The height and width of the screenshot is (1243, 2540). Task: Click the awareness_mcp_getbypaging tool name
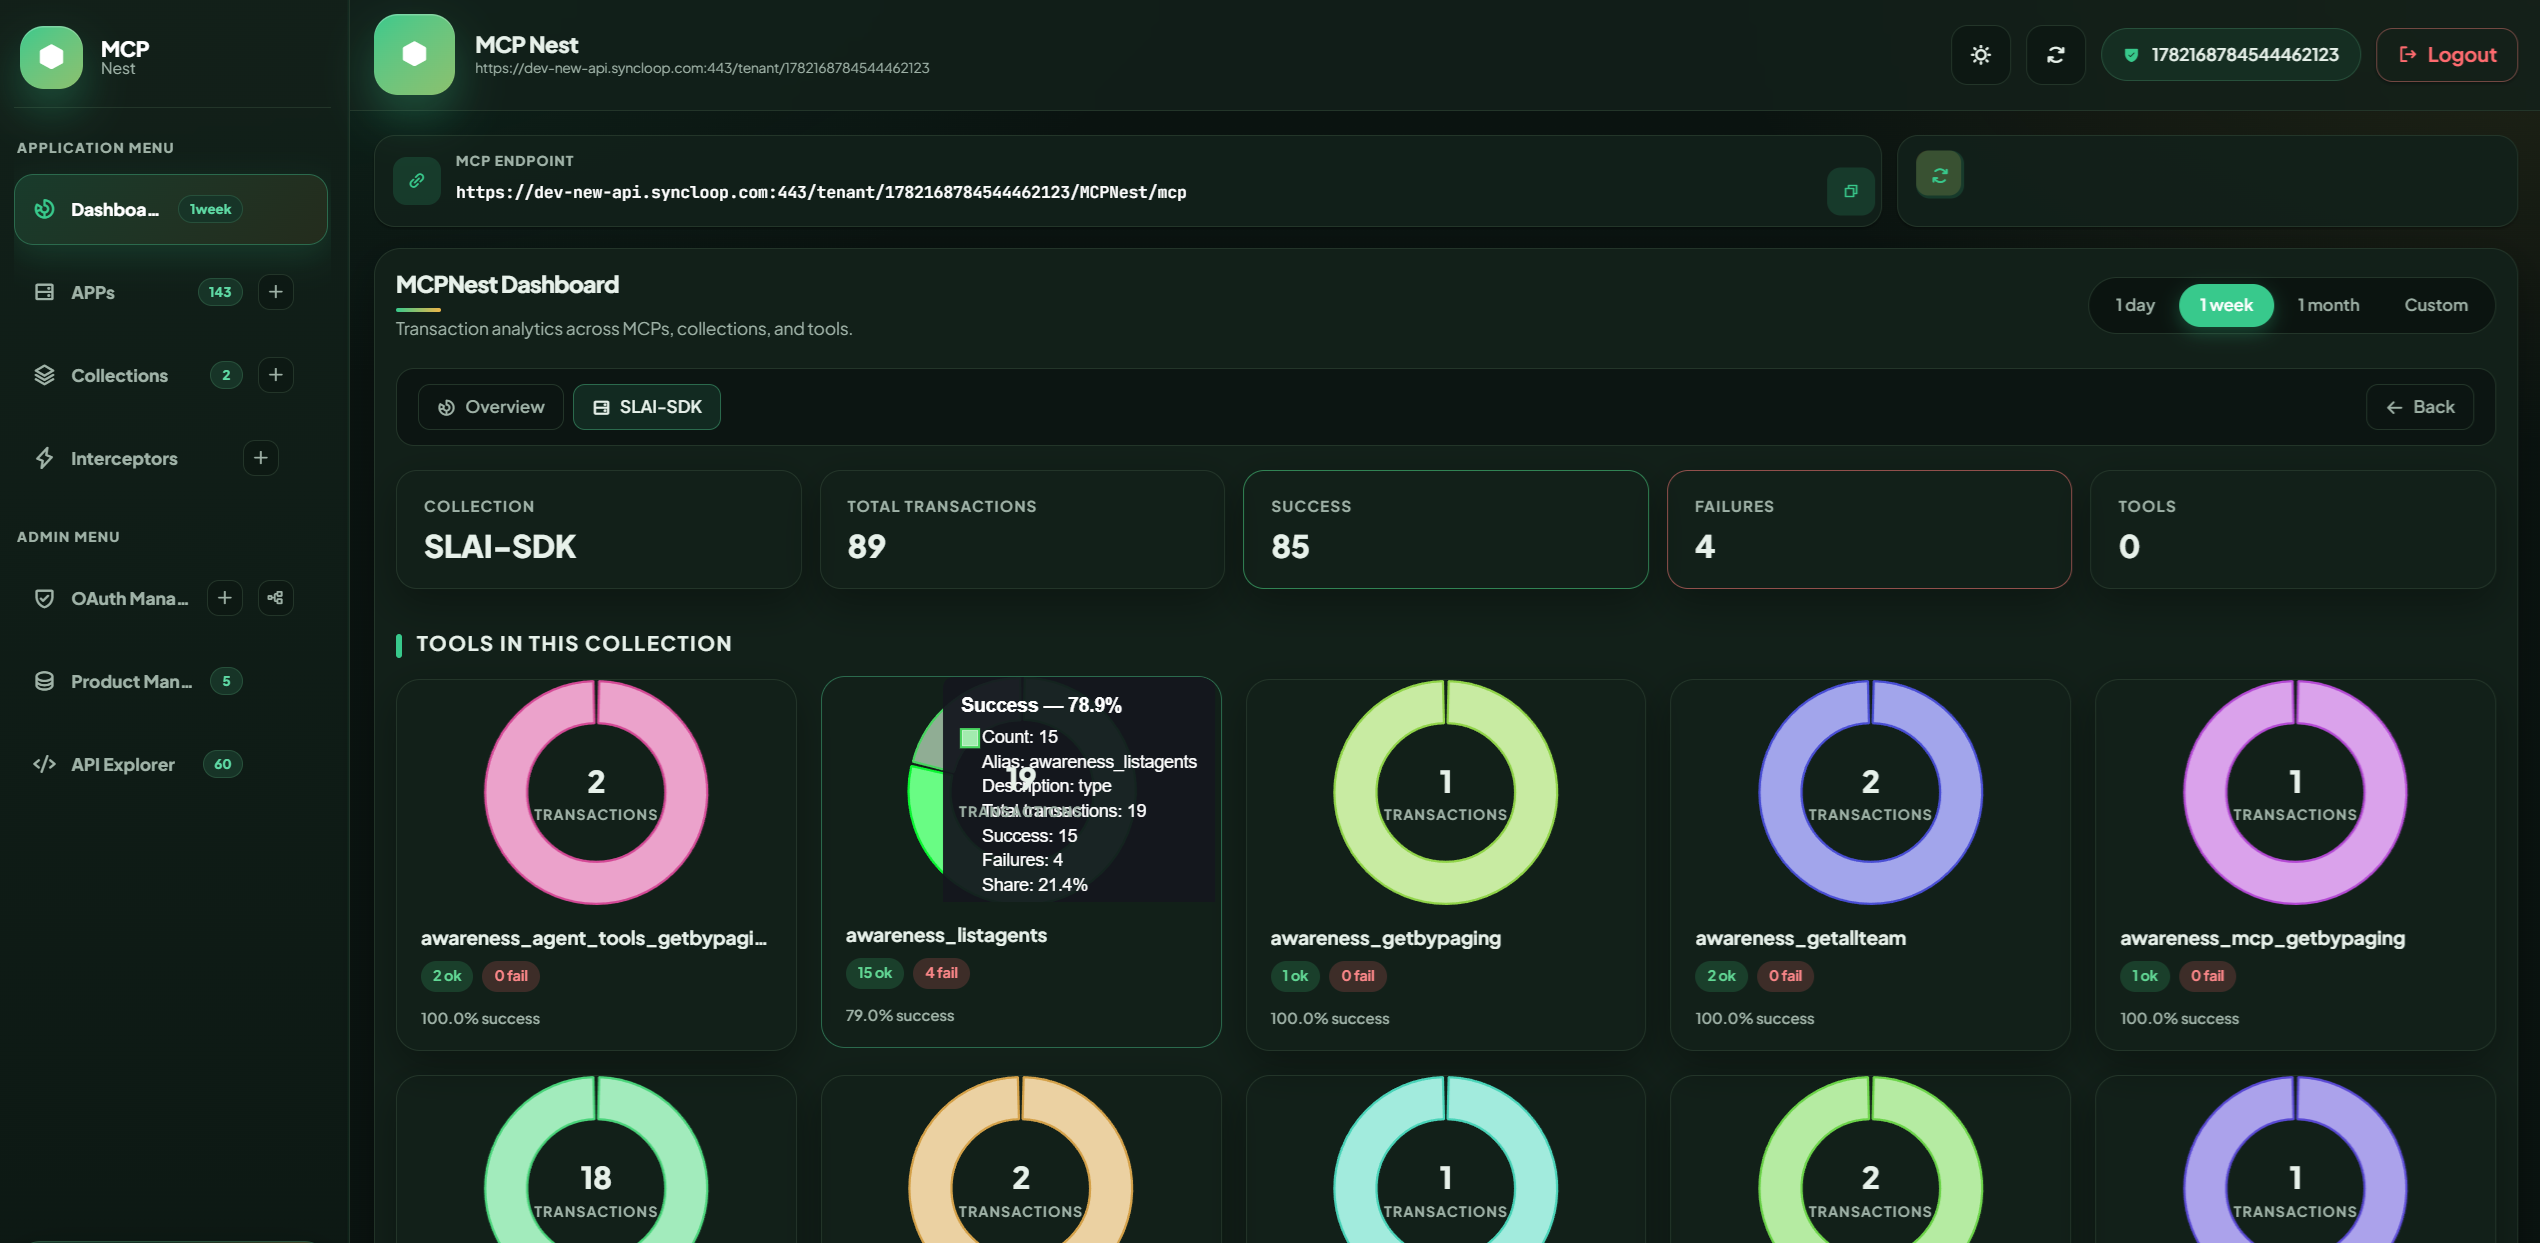[x=2262, y=938]
